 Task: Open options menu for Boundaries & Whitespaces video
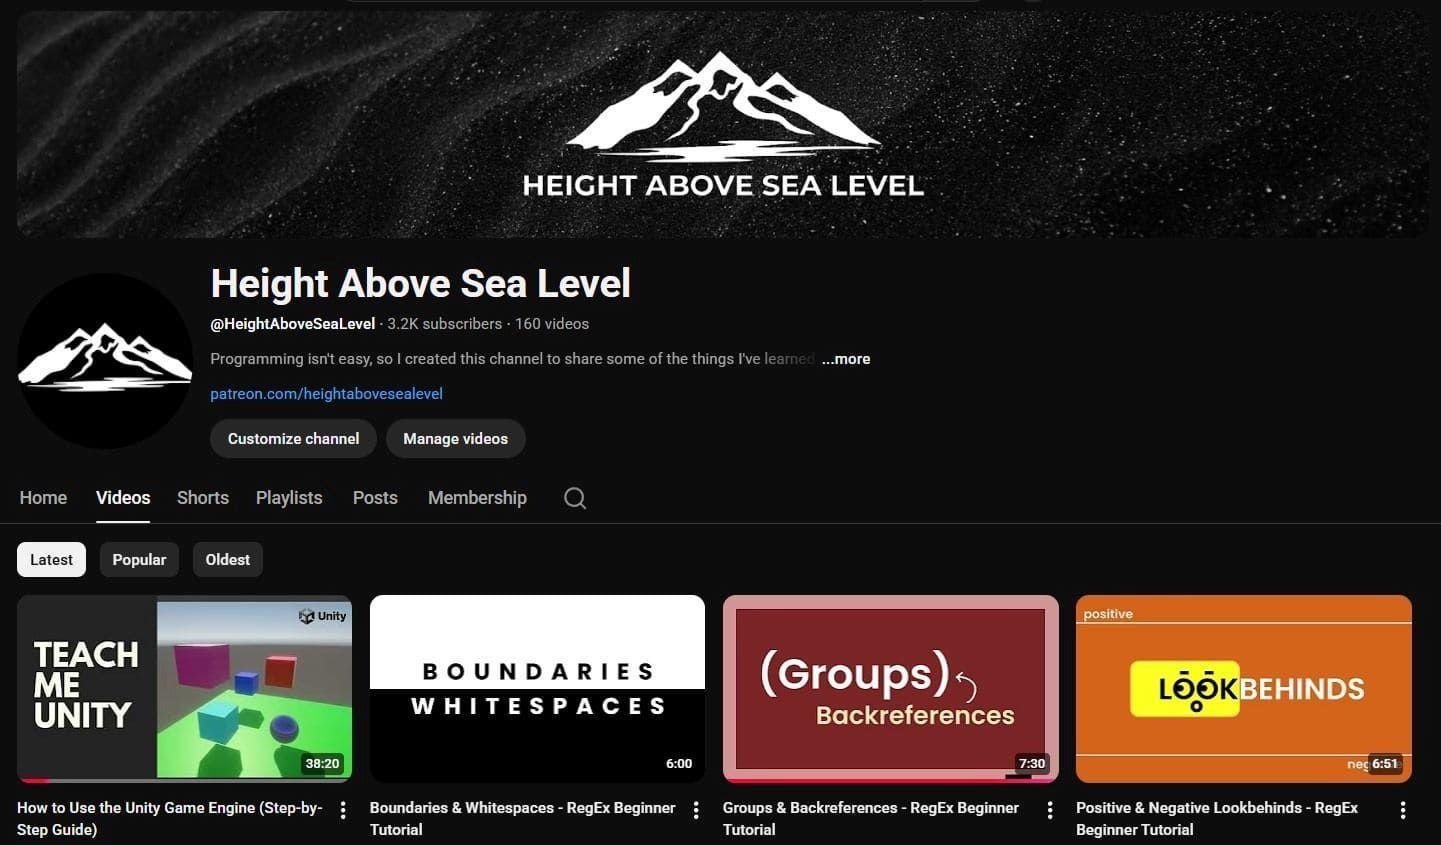696,810
